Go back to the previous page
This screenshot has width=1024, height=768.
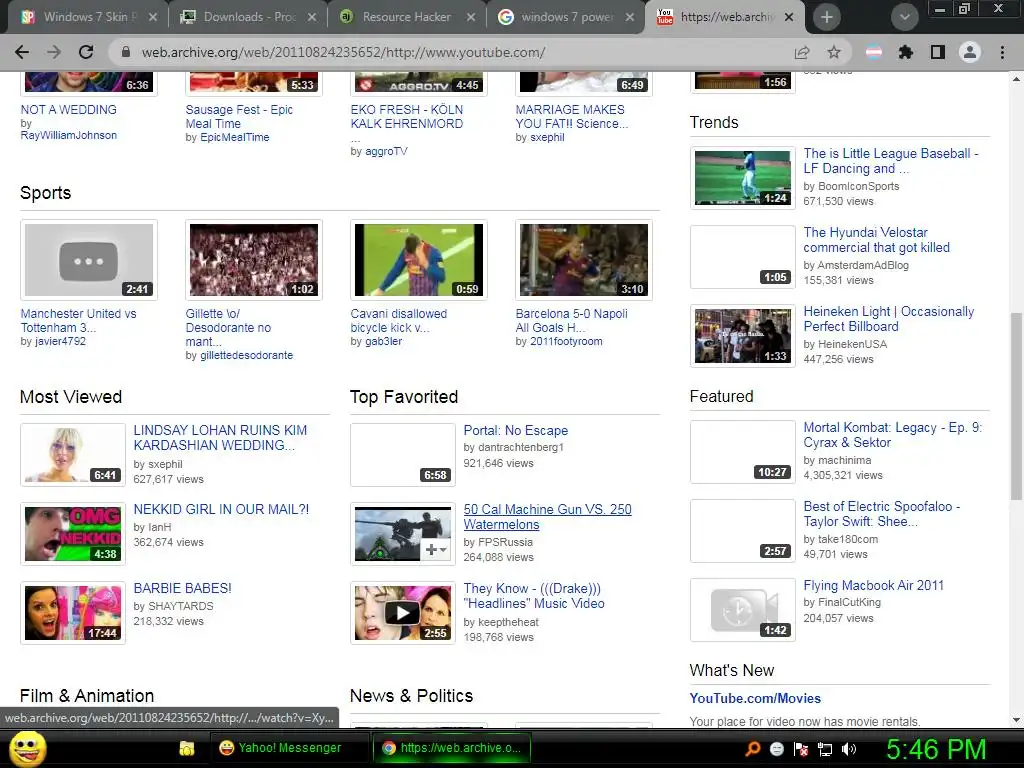pyautogui.click(x=22, y=52)
